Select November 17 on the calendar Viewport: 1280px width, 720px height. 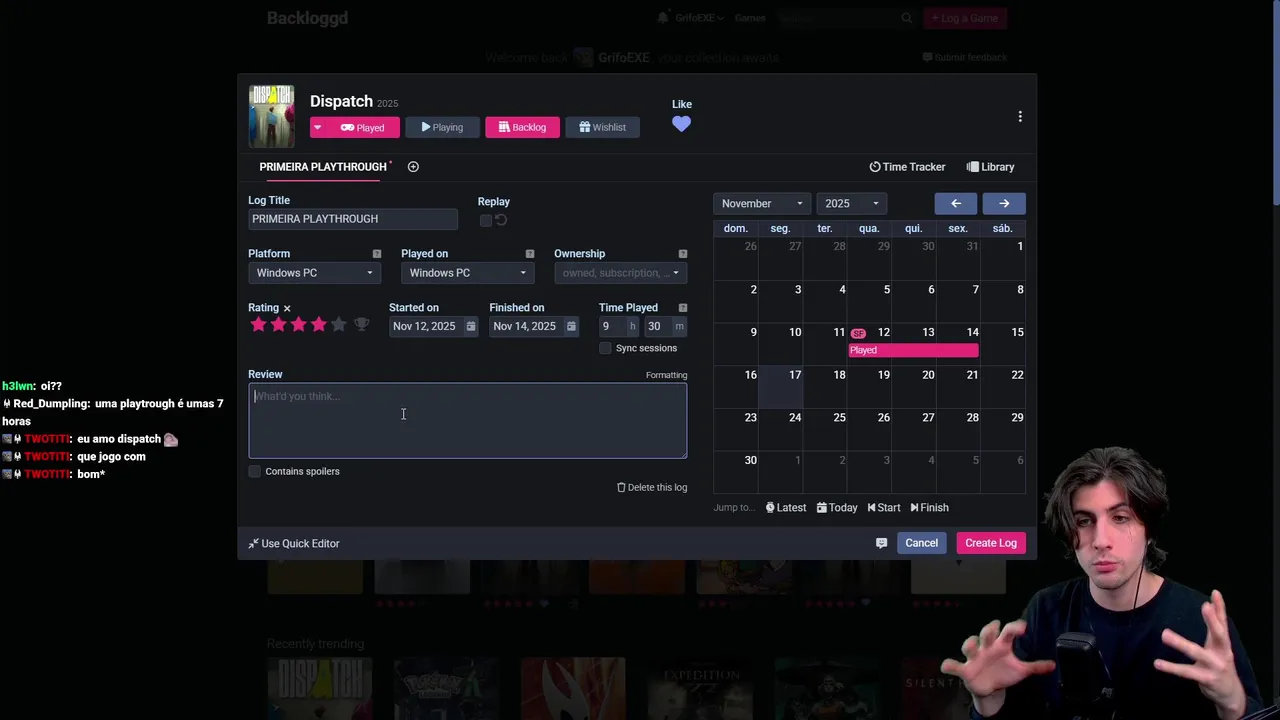[x=780, y=388]
